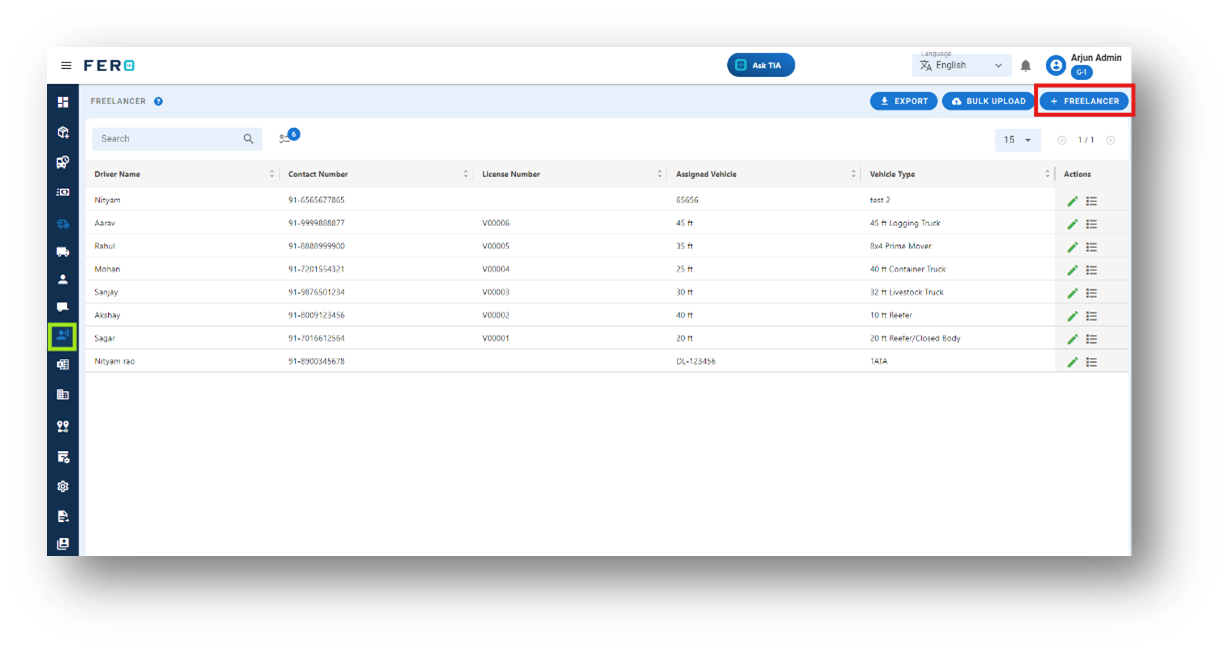Click the notification bell icon

tap(1025, 66)
